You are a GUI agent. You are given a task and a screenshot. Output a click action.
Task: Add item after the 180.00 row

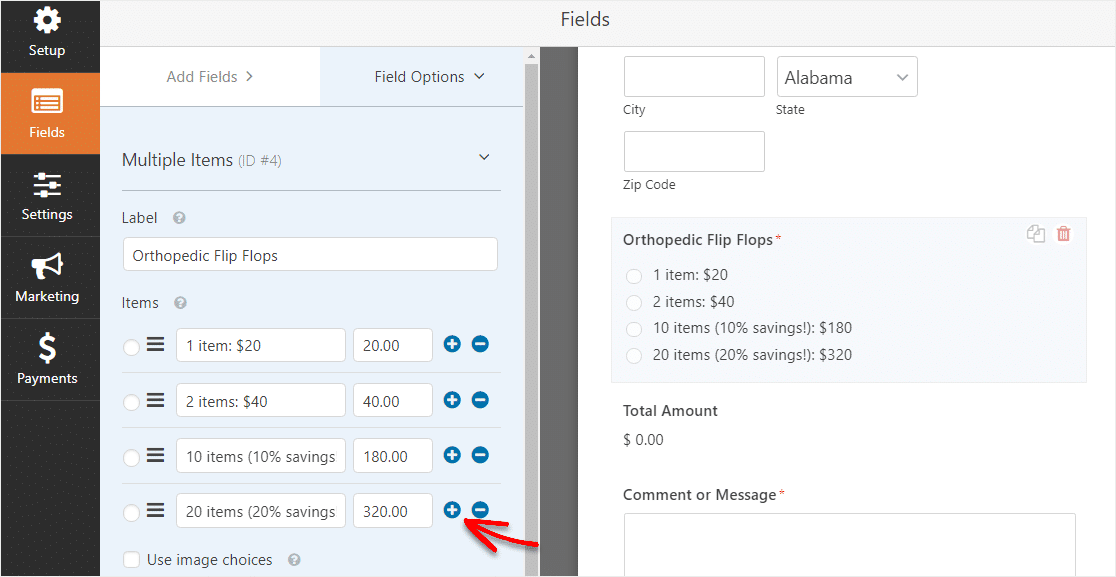[452, 455]
